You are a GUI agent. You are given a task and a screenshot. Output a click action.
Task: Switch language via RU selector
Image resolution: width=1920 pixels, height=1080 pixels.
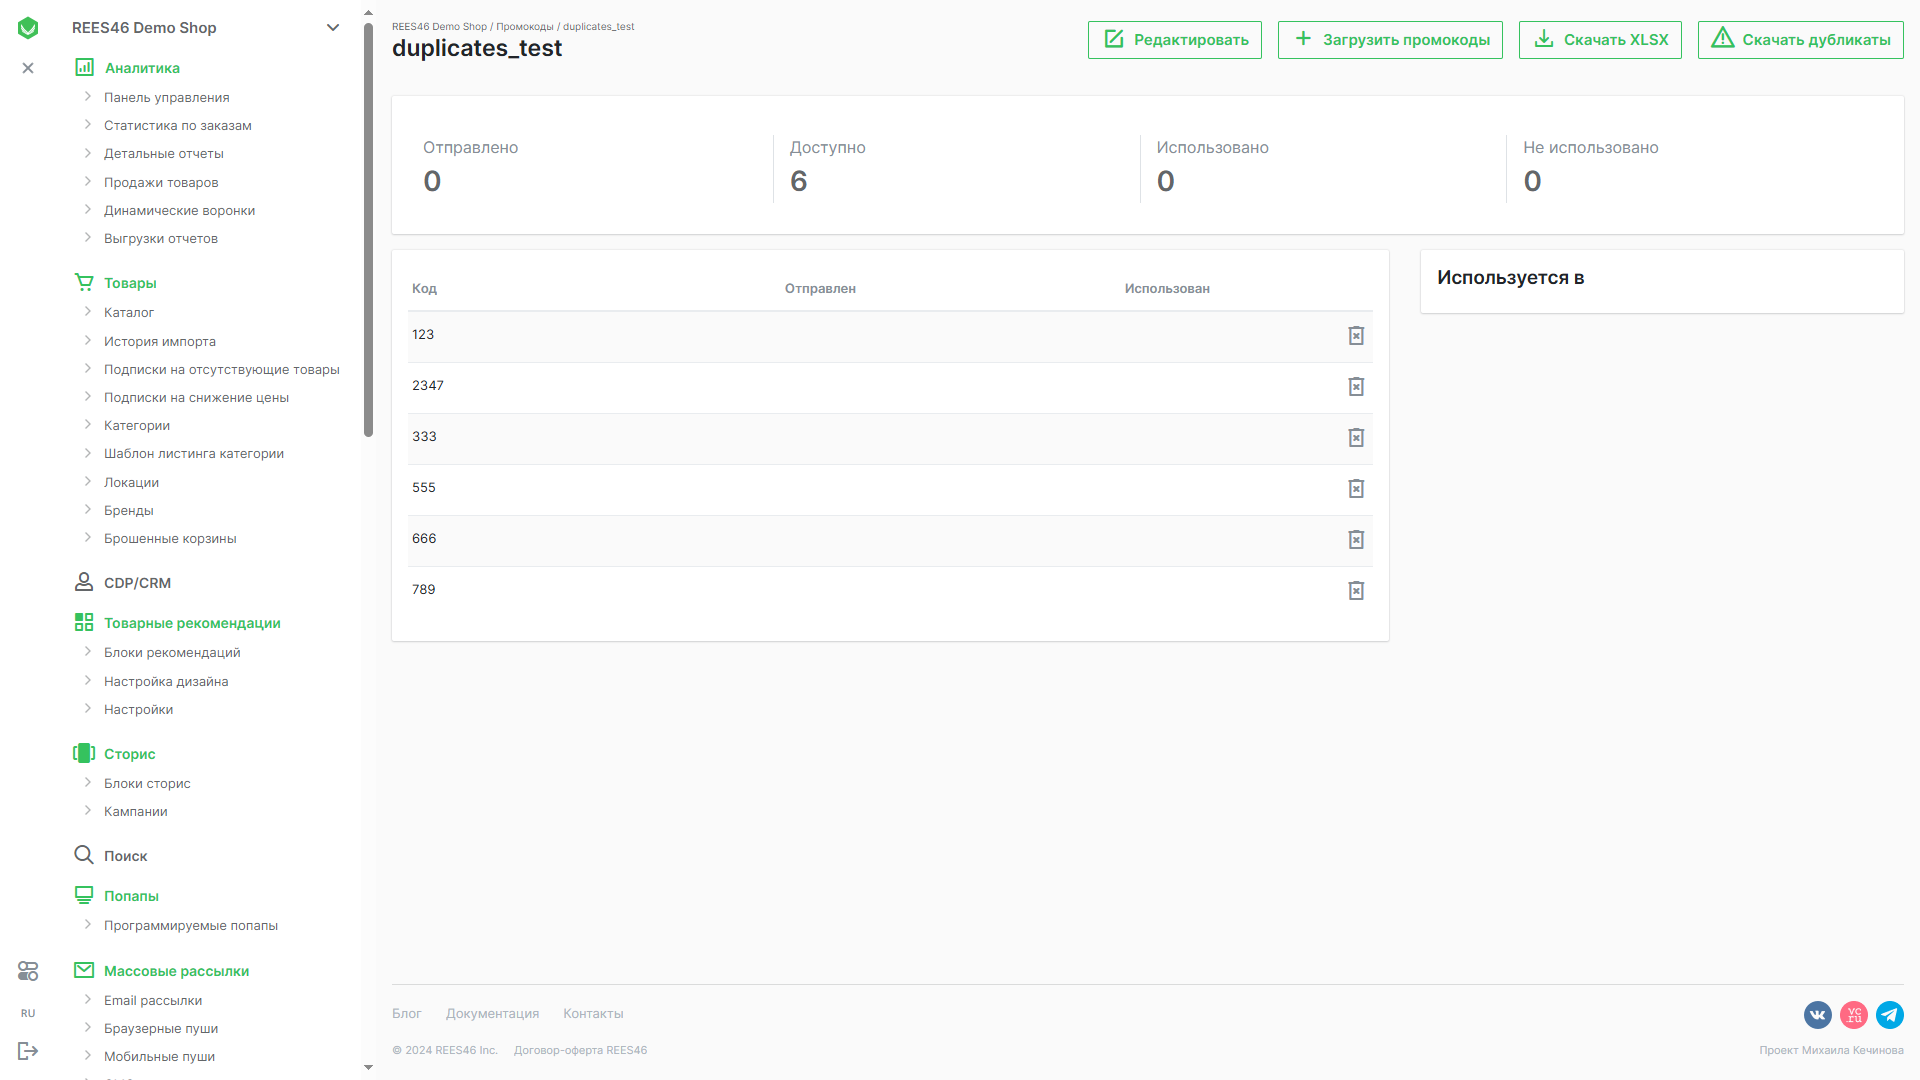click(28, 1013)
